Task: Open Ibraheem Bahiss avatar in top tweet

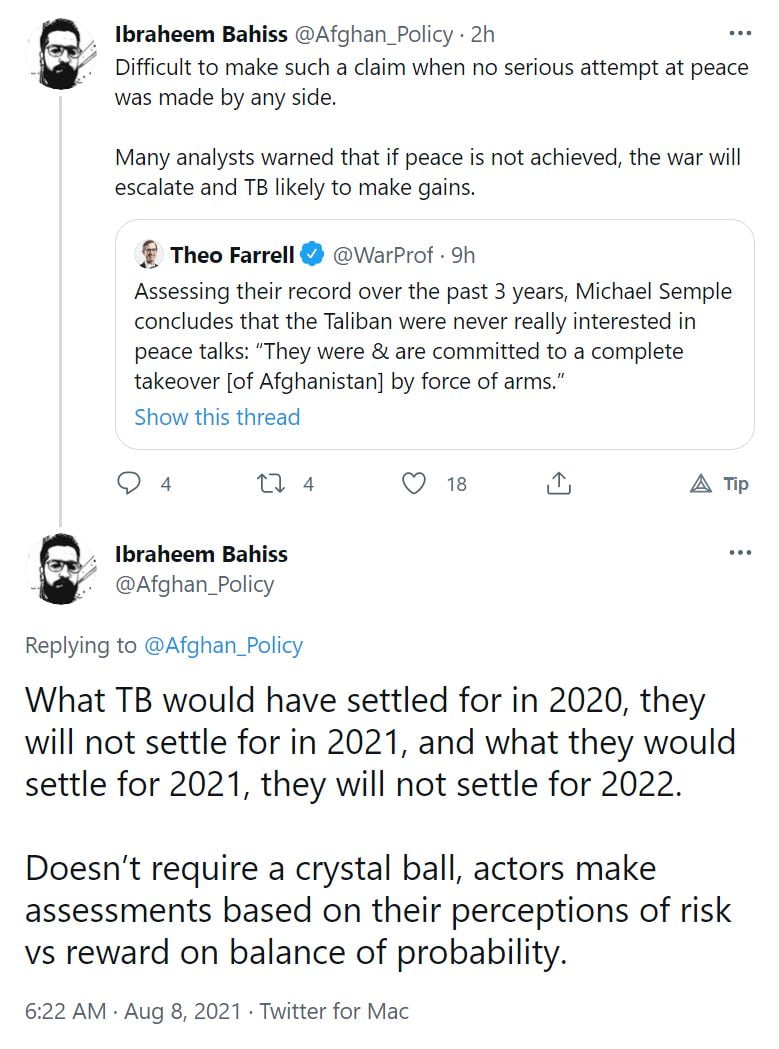Action: tap(61, 55)
